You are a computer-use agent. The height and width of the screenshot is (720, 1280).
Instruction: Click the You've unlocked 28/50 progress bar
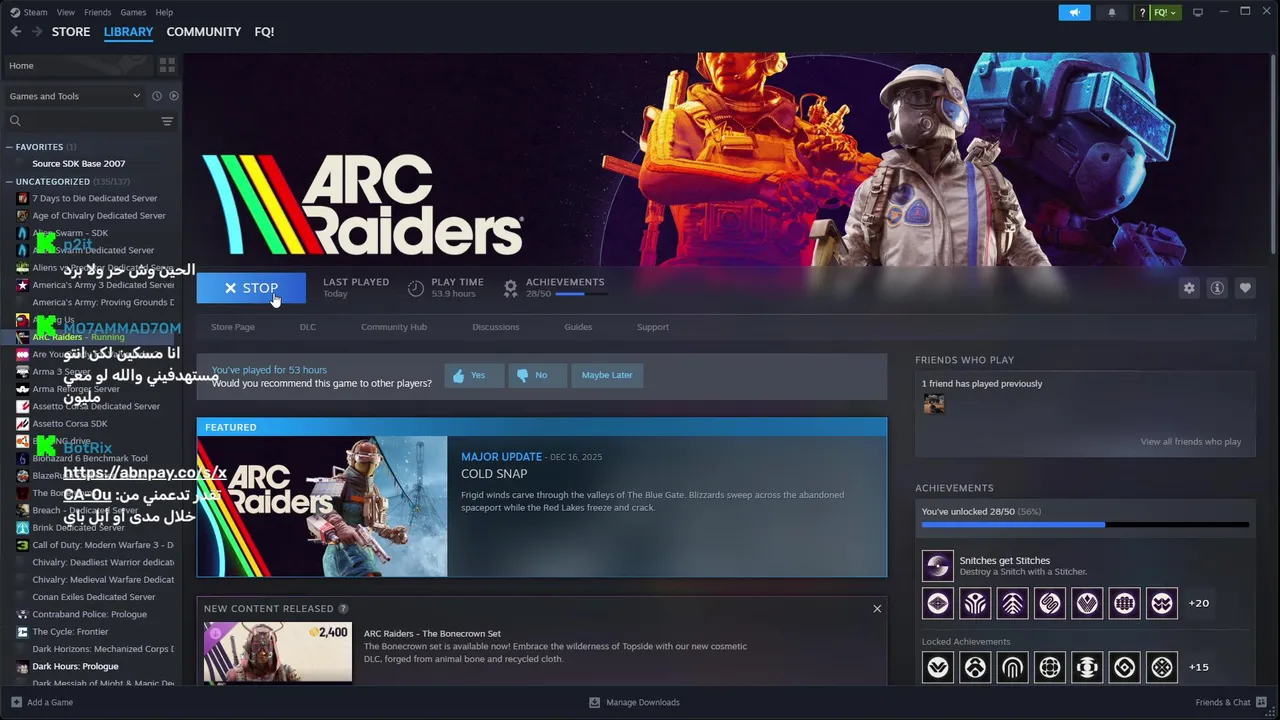tap(1085, 525)
